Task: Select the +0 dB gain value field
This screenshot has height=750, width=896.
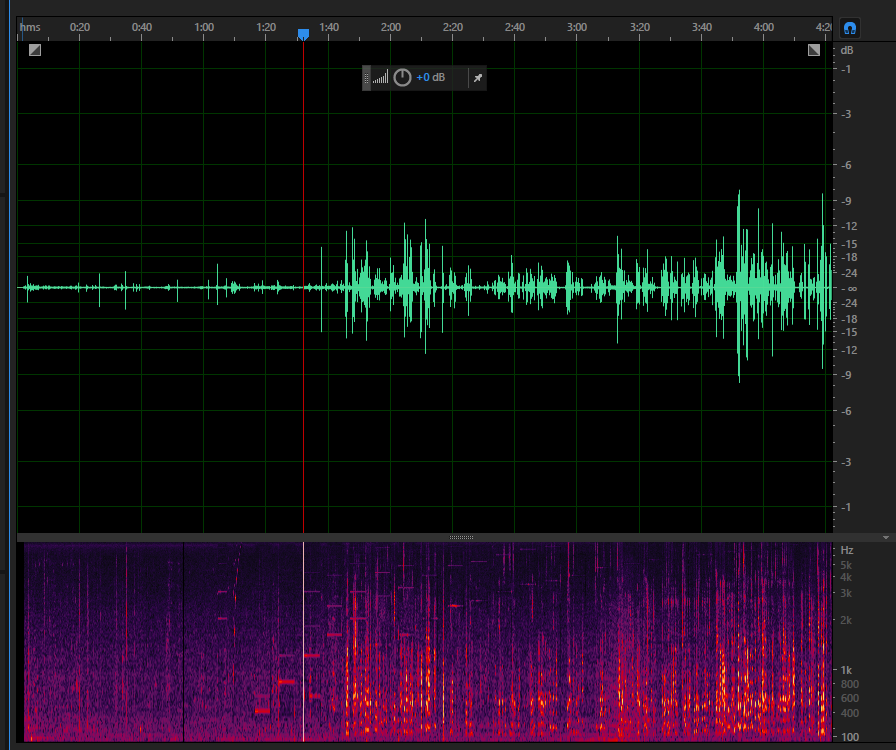Action: pos(431,77)
